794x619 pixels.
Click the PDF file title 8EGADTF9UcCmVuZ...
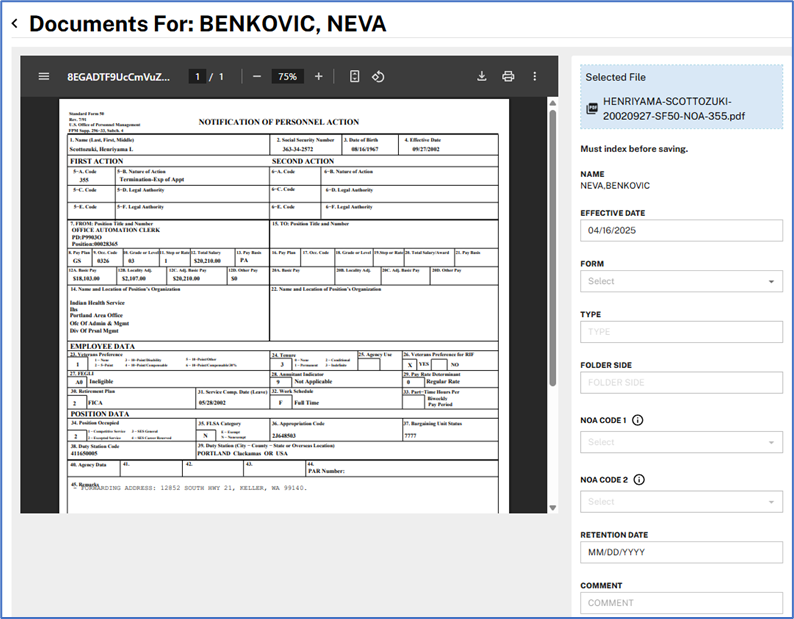pos(118,77)
